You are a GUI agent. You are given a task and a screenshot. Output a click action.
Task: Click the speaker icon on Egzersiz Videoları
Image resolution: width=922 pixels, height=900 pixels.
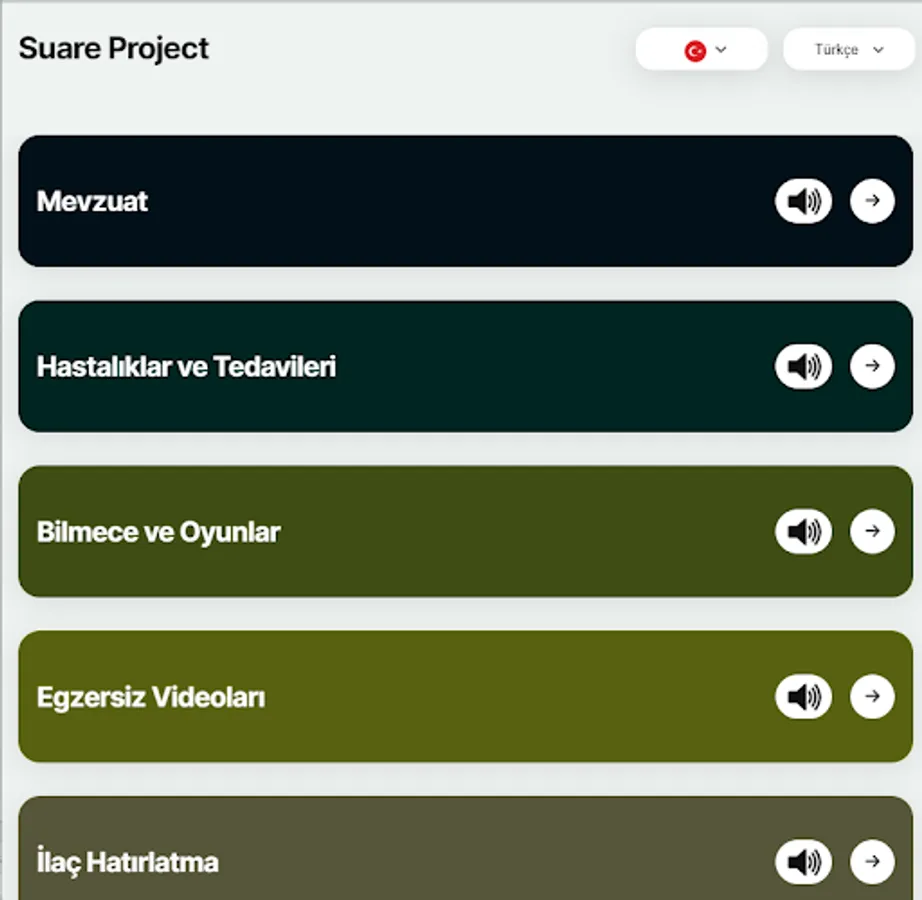pos(803,696)
